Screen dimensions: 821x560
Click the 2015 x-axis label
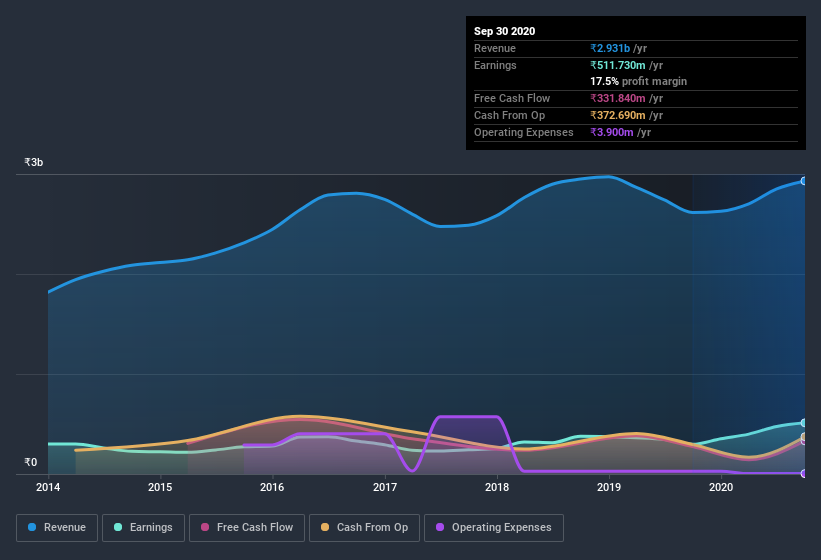[160, 487]
